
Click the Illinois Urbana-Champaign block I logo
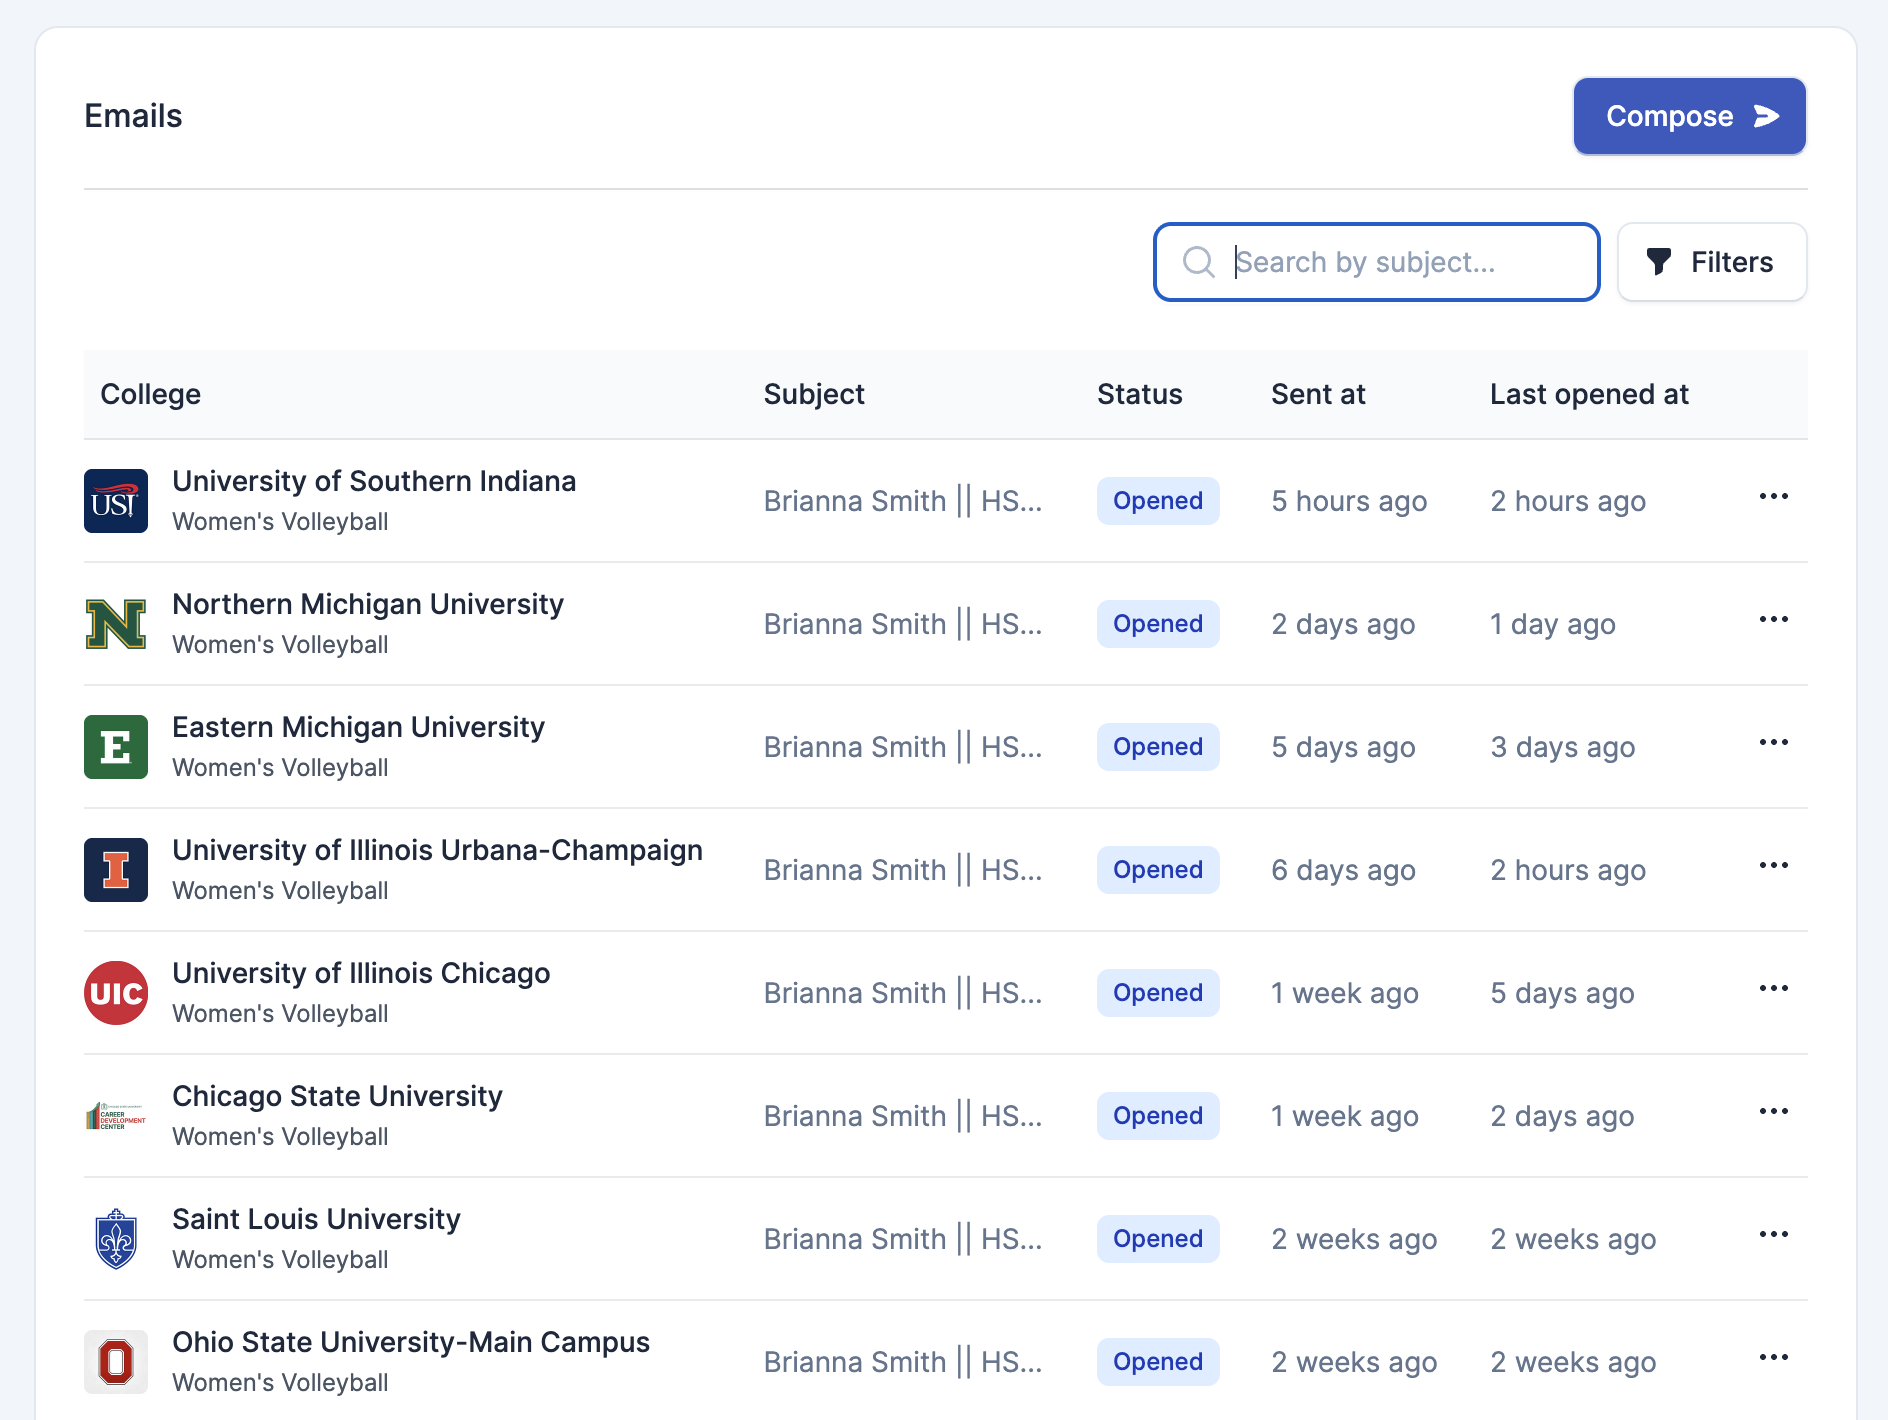115,869
